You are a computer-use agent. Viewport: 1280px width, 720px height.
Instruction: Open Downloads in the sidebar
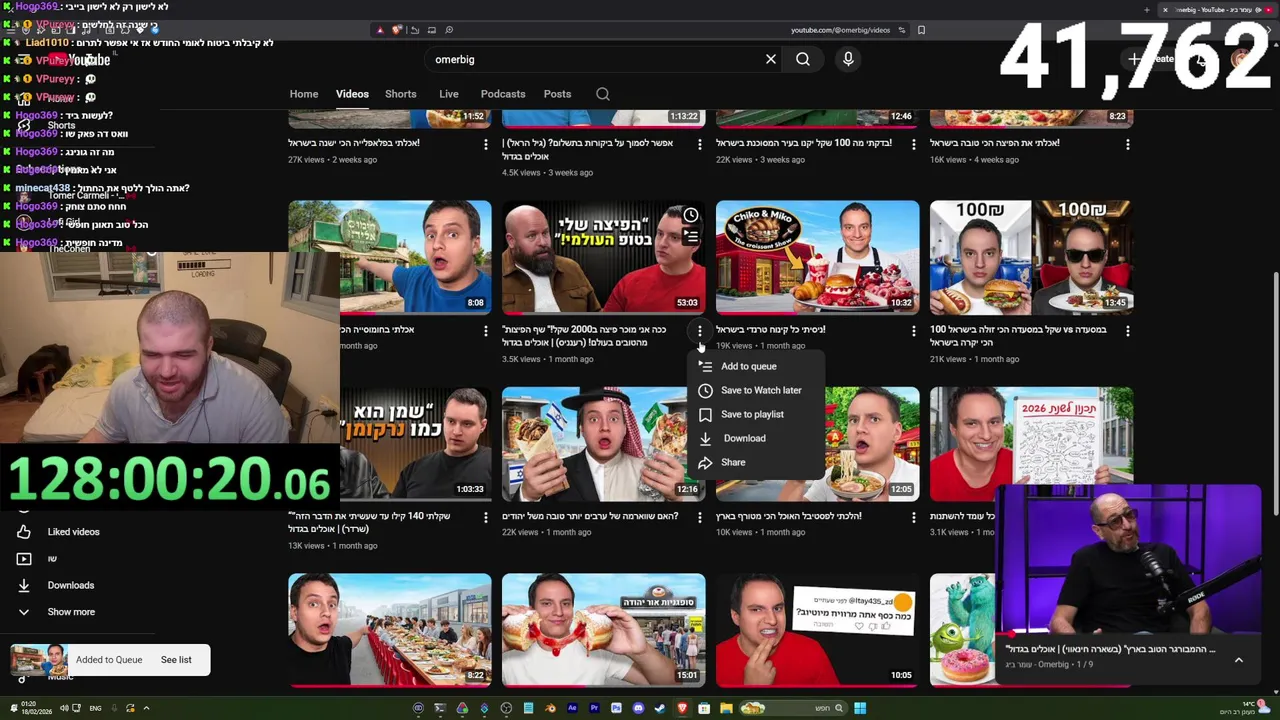pos(70,585)
